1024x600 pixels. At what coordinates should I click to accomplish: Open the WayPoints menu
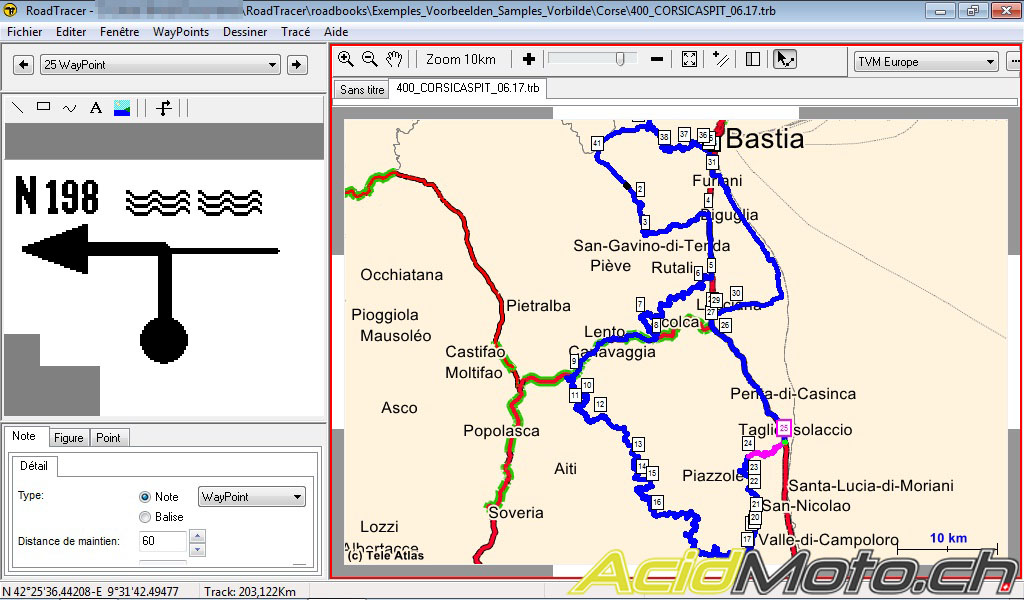tap(181, 32)
